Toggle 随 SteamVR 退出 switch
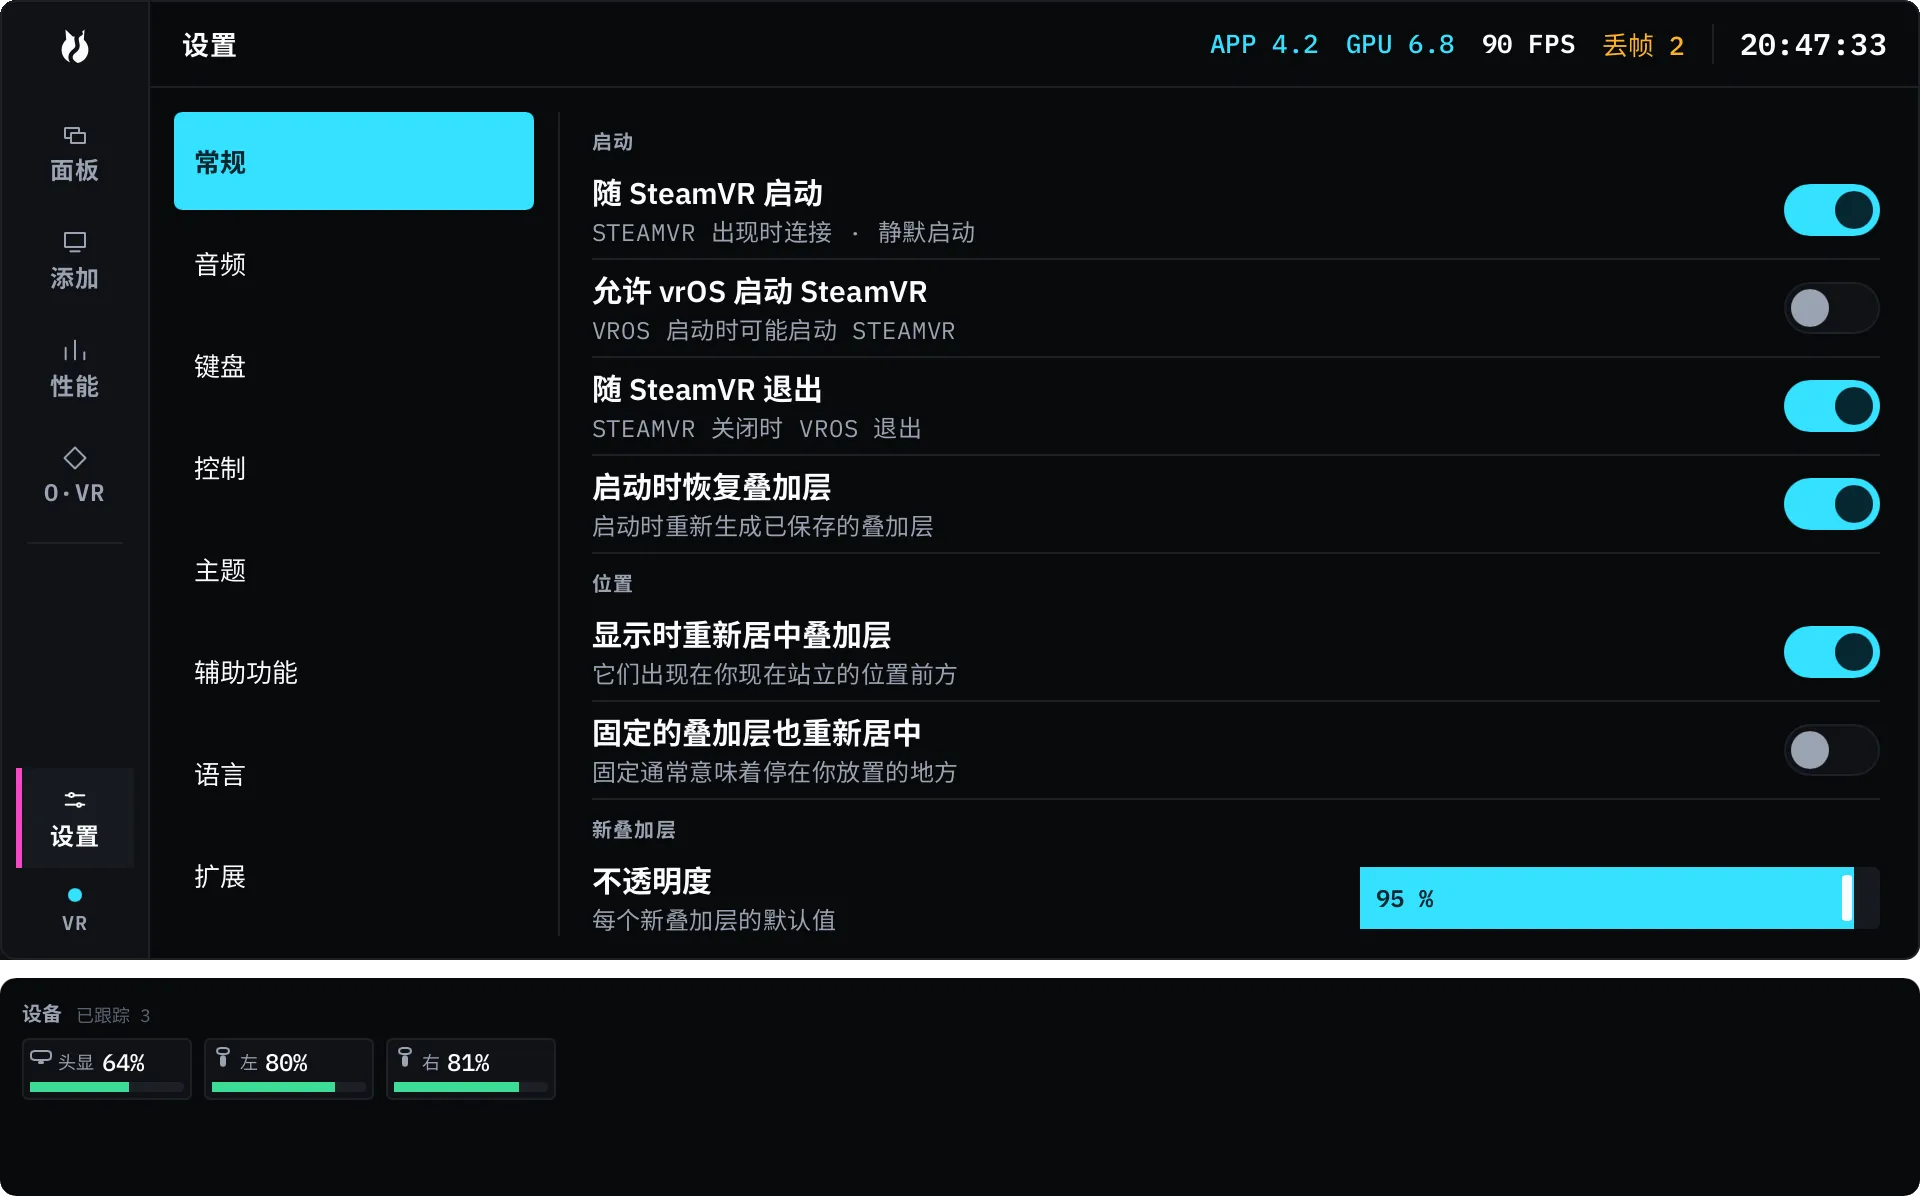Image resolution: width=1920 pixels, height=1196 pixels. pyautogui.click(x=1831, y=406)
